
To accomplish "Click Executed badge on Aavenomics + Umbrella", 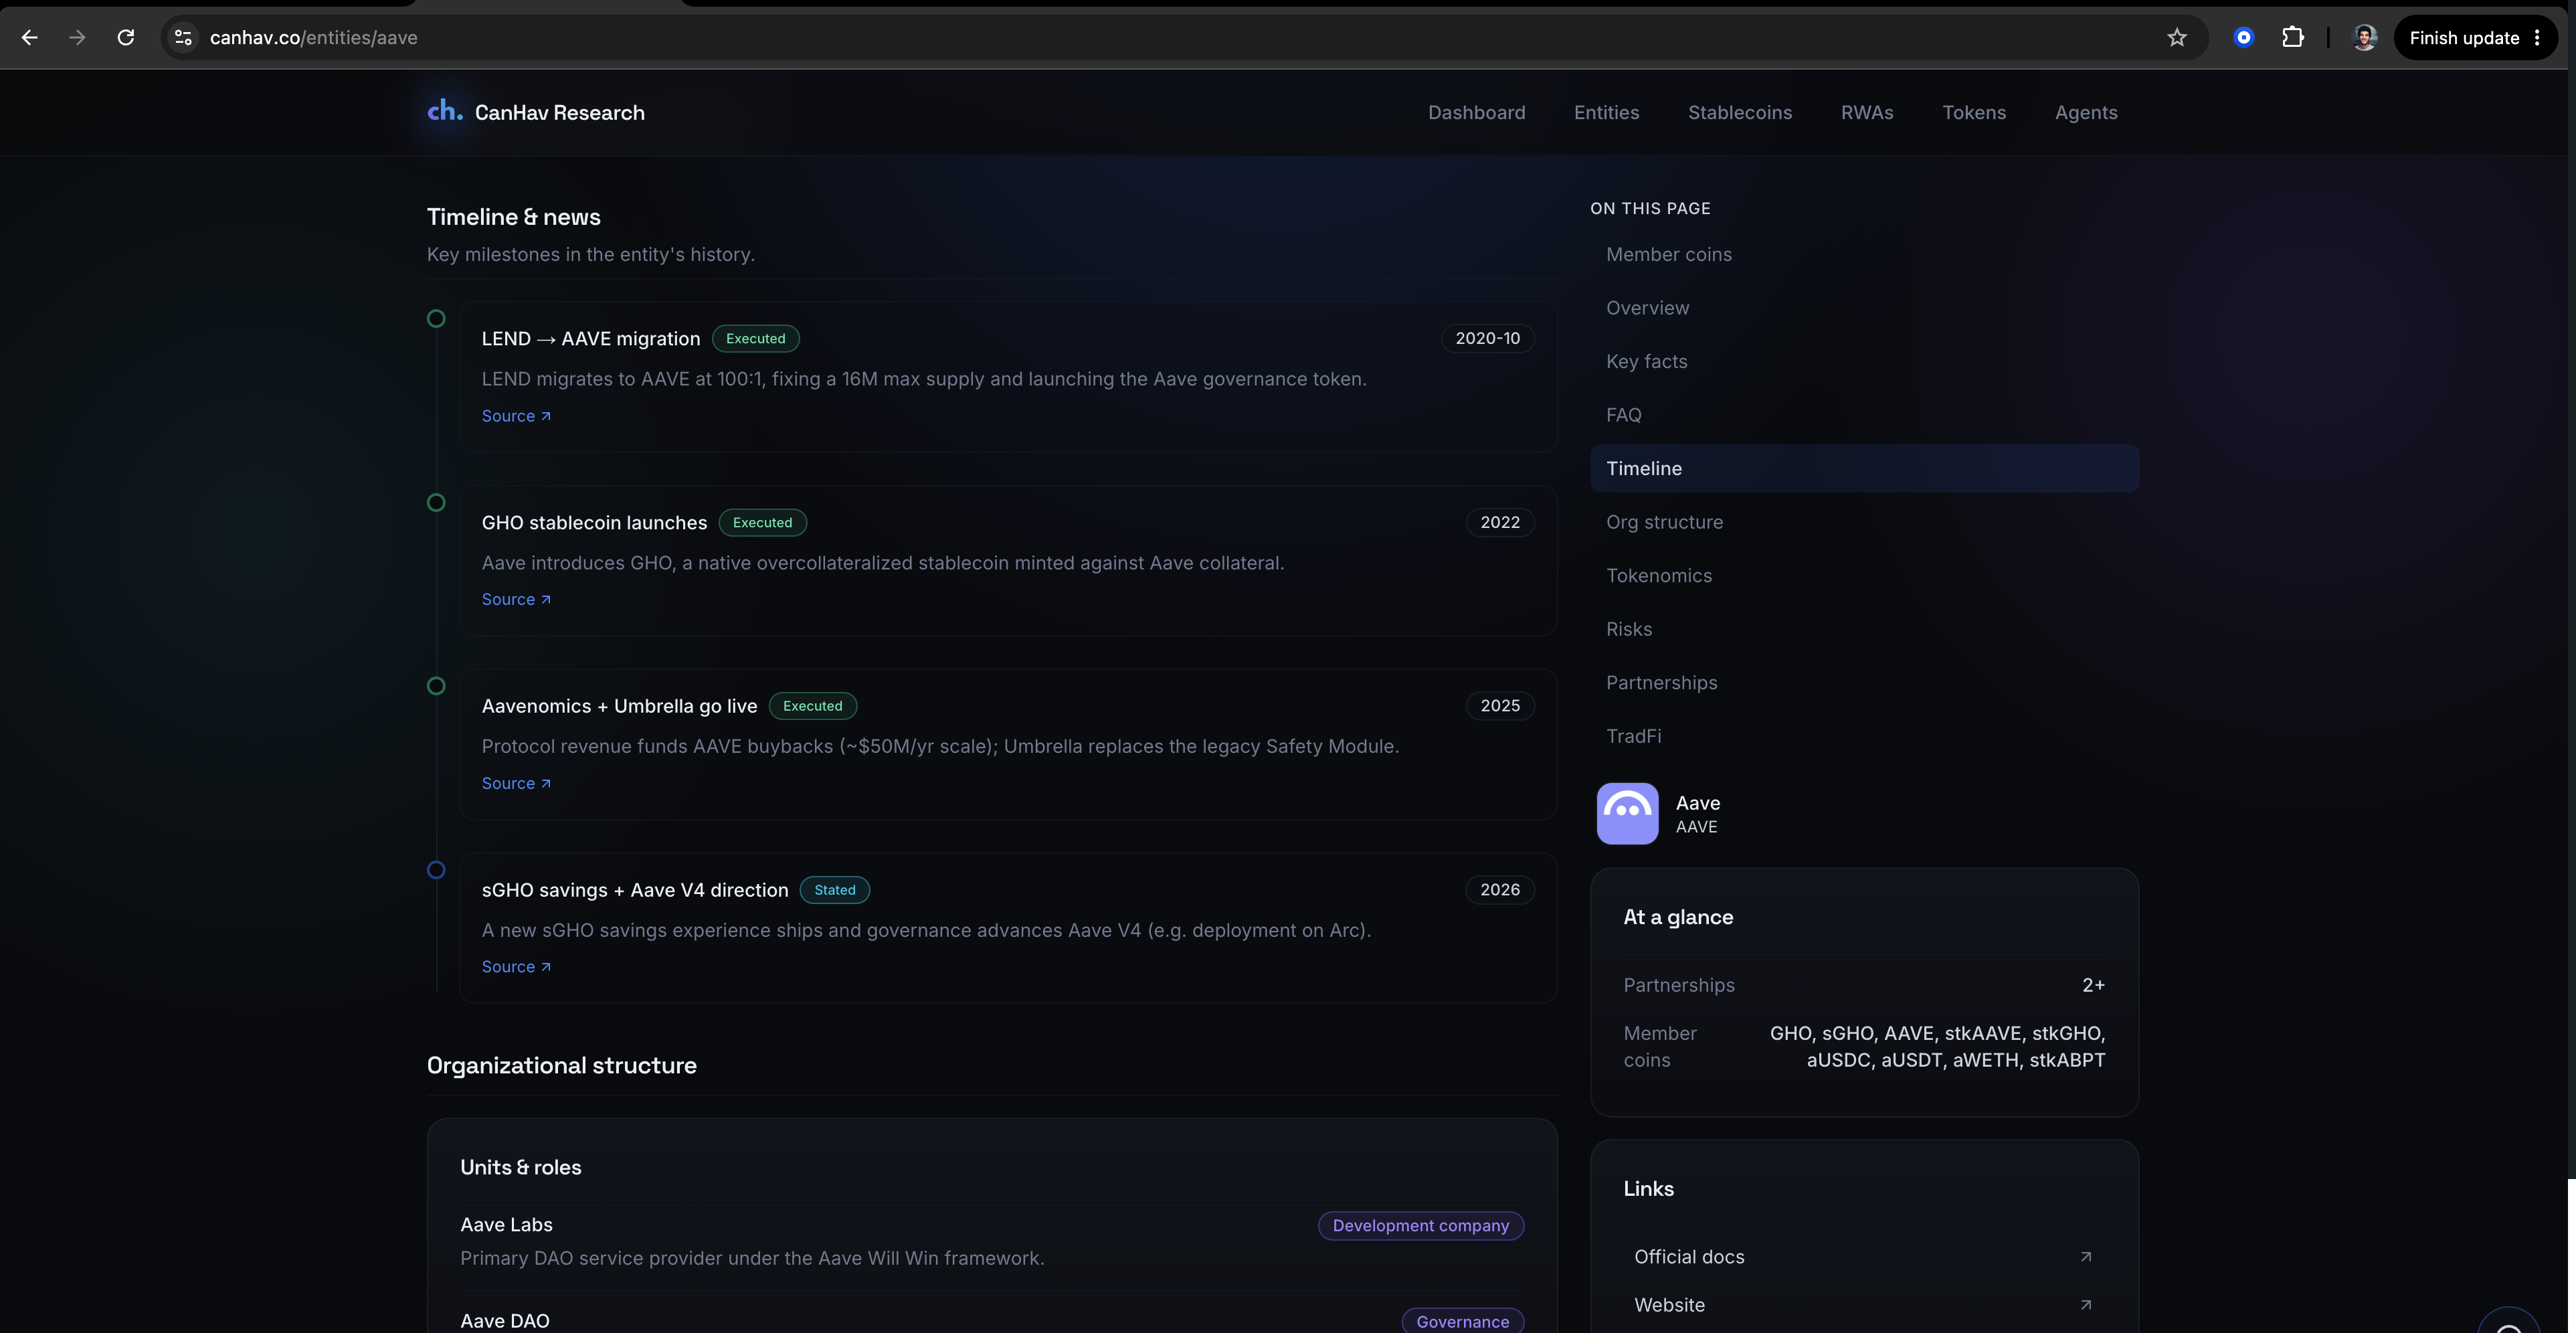I will (x=812, y=706).
